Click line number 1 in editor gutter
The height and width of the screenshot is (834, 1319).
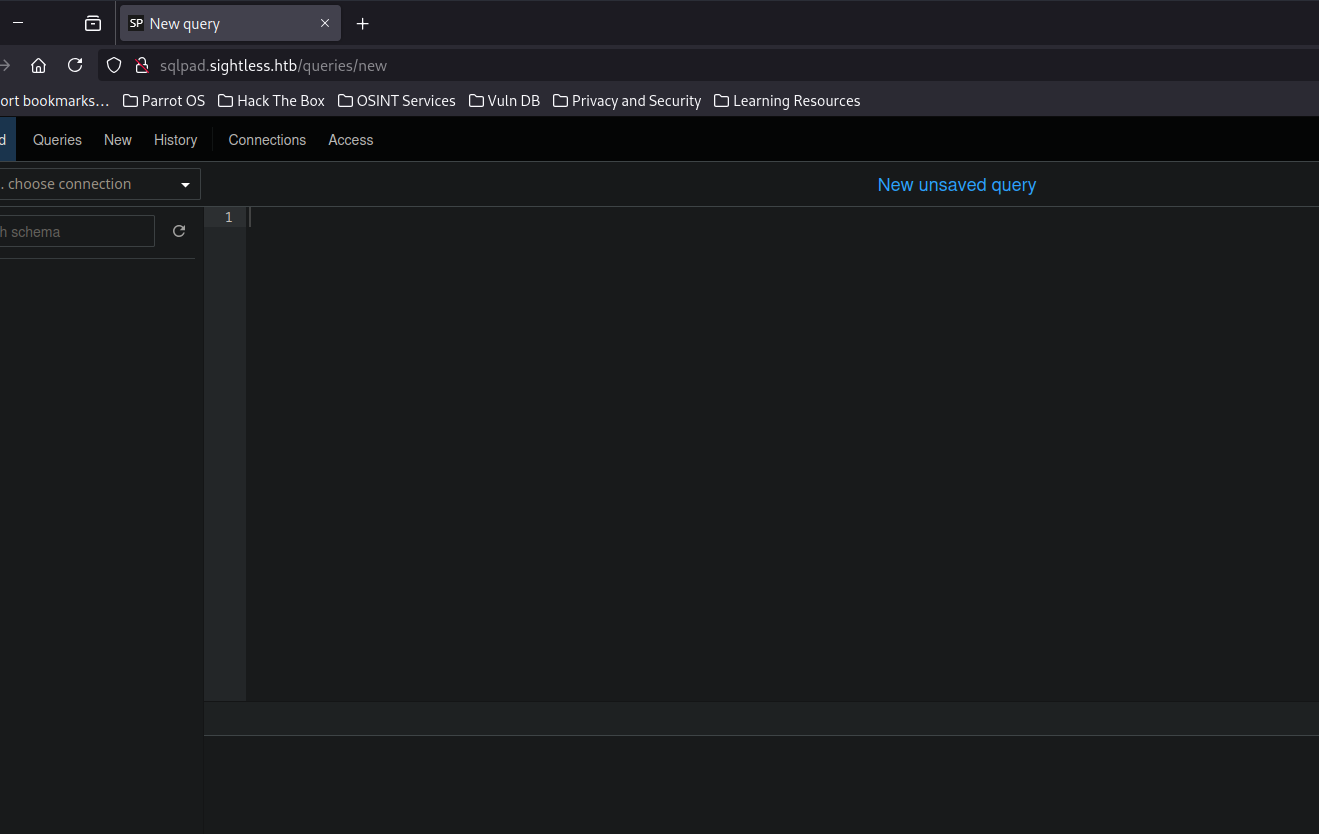coord(228,217)
